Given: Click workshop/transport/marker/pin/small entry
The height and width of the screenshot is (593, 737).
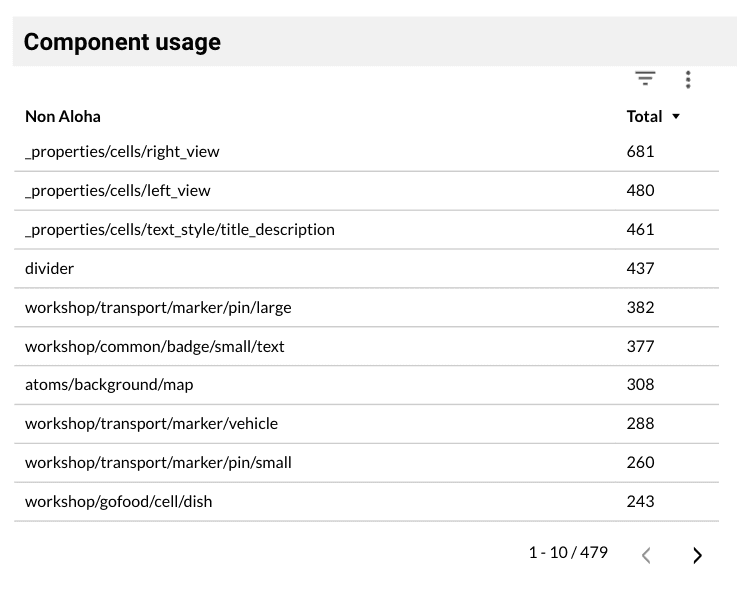Looking at the screenshot, I should (158, 462).
